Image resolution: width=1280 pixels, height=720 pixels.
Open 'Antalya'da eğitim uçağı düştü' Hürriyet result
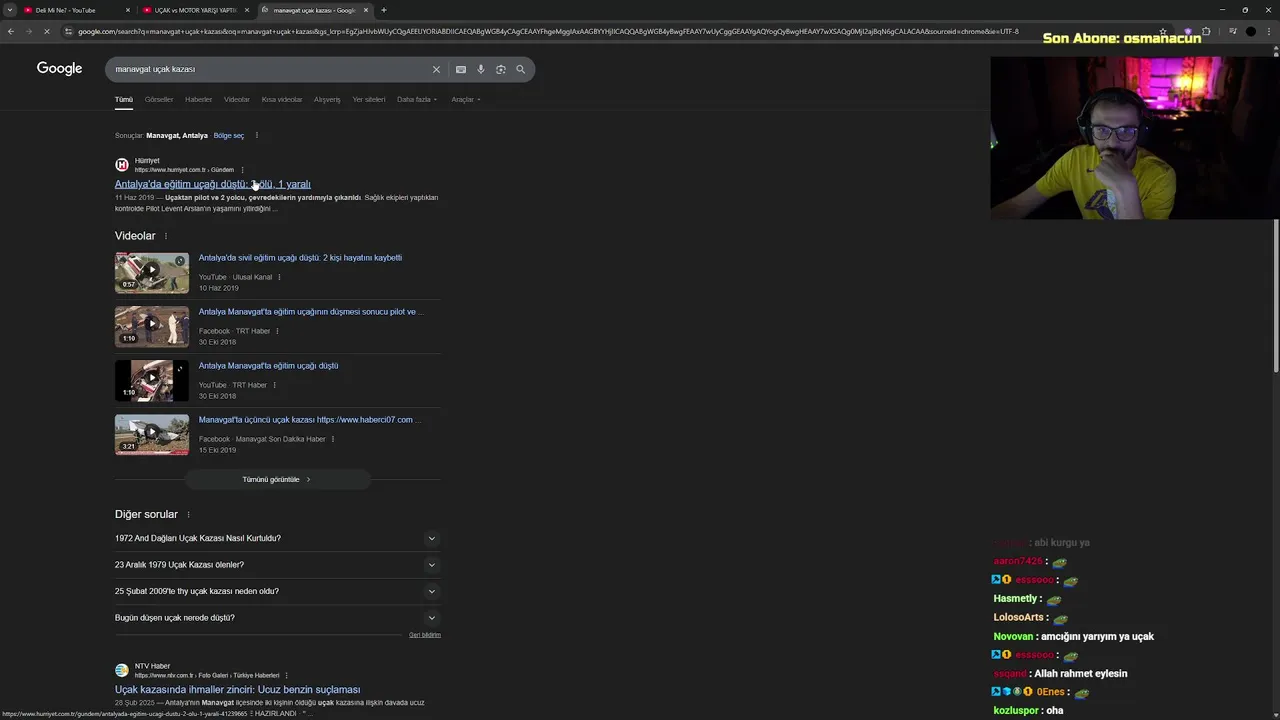pos(212,184)
